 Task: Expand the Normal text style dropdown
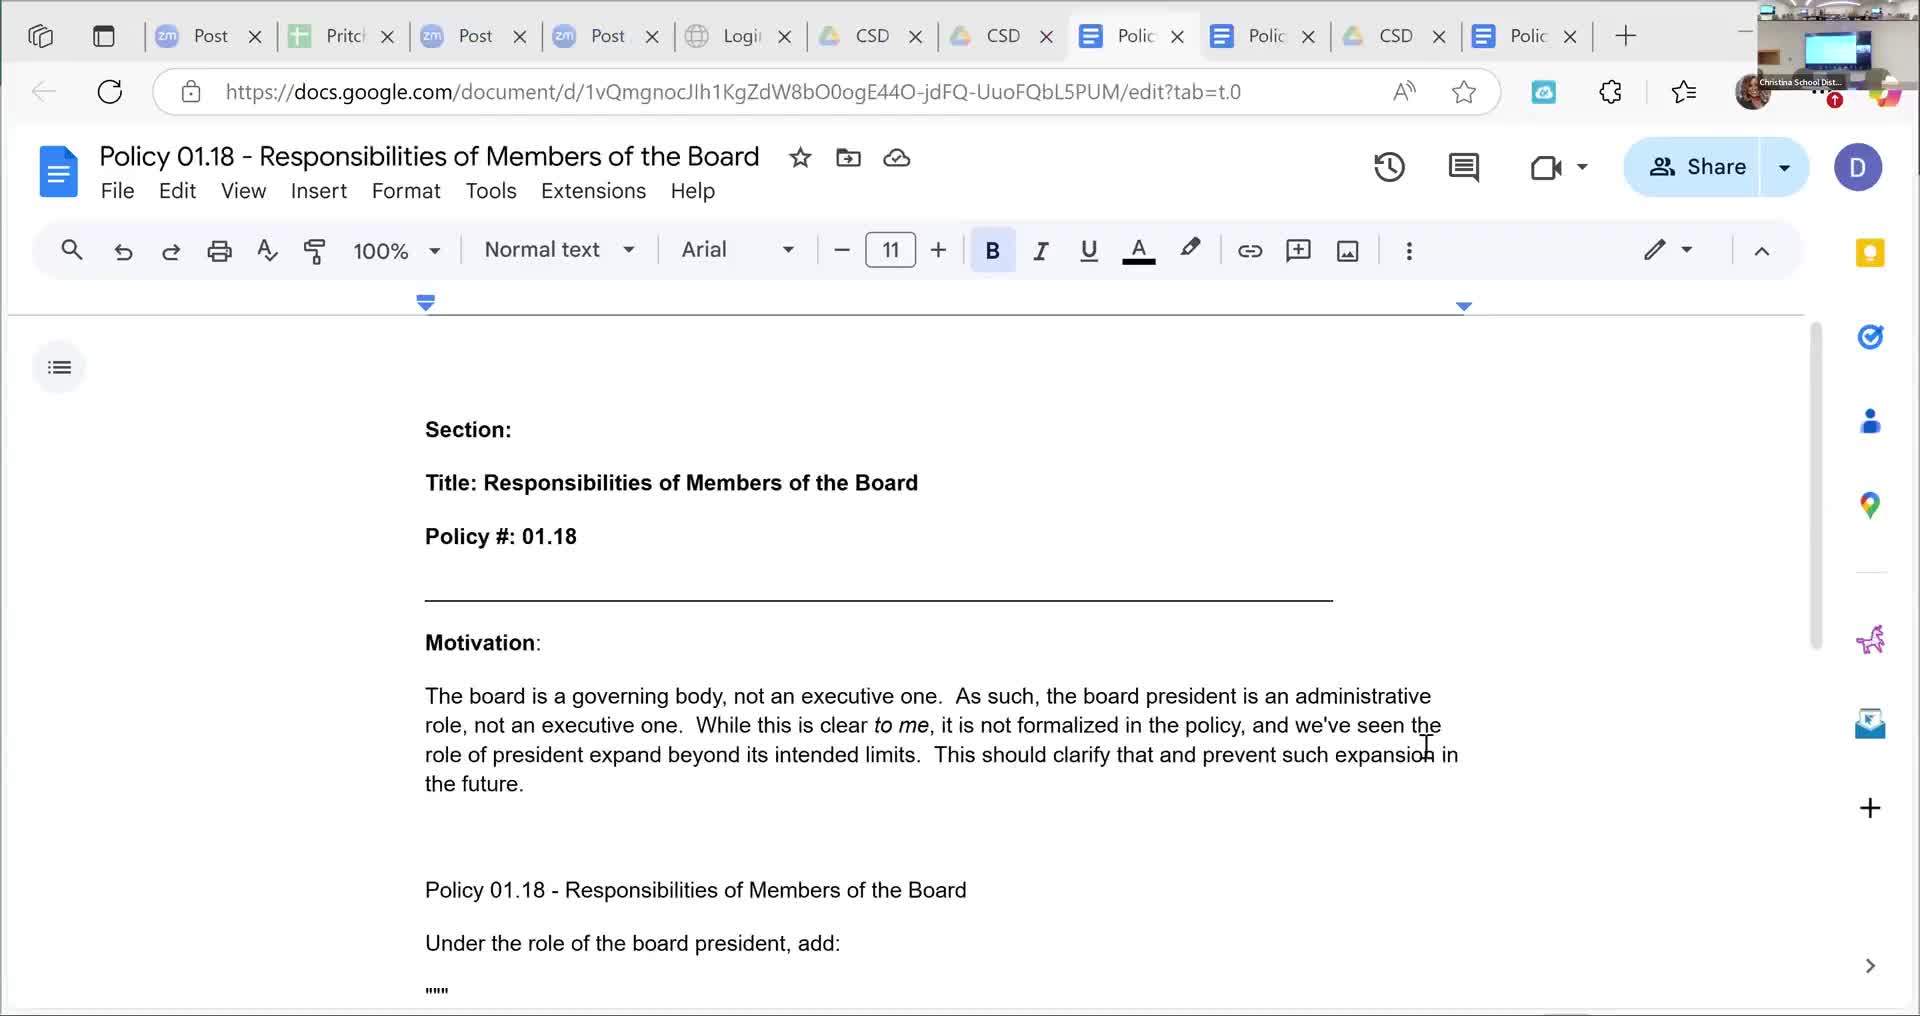(x=559, y=250)
